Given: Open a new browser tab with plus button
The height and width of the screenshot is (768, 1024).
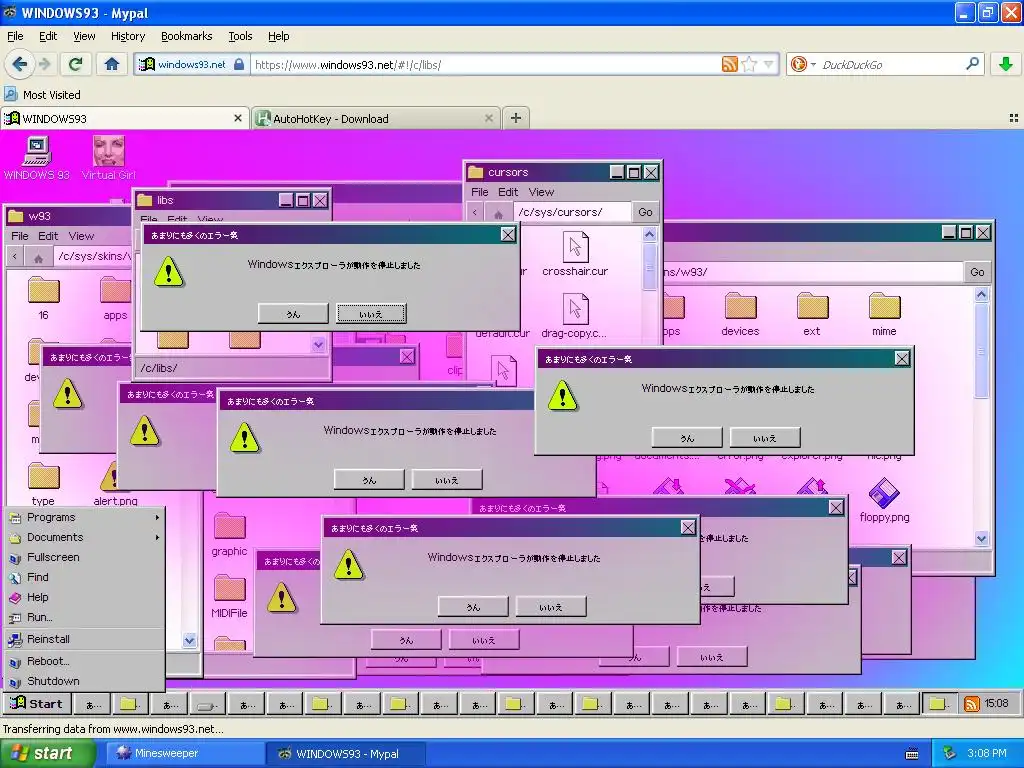Looking at the screenshot, I should (x=516, y=118).
